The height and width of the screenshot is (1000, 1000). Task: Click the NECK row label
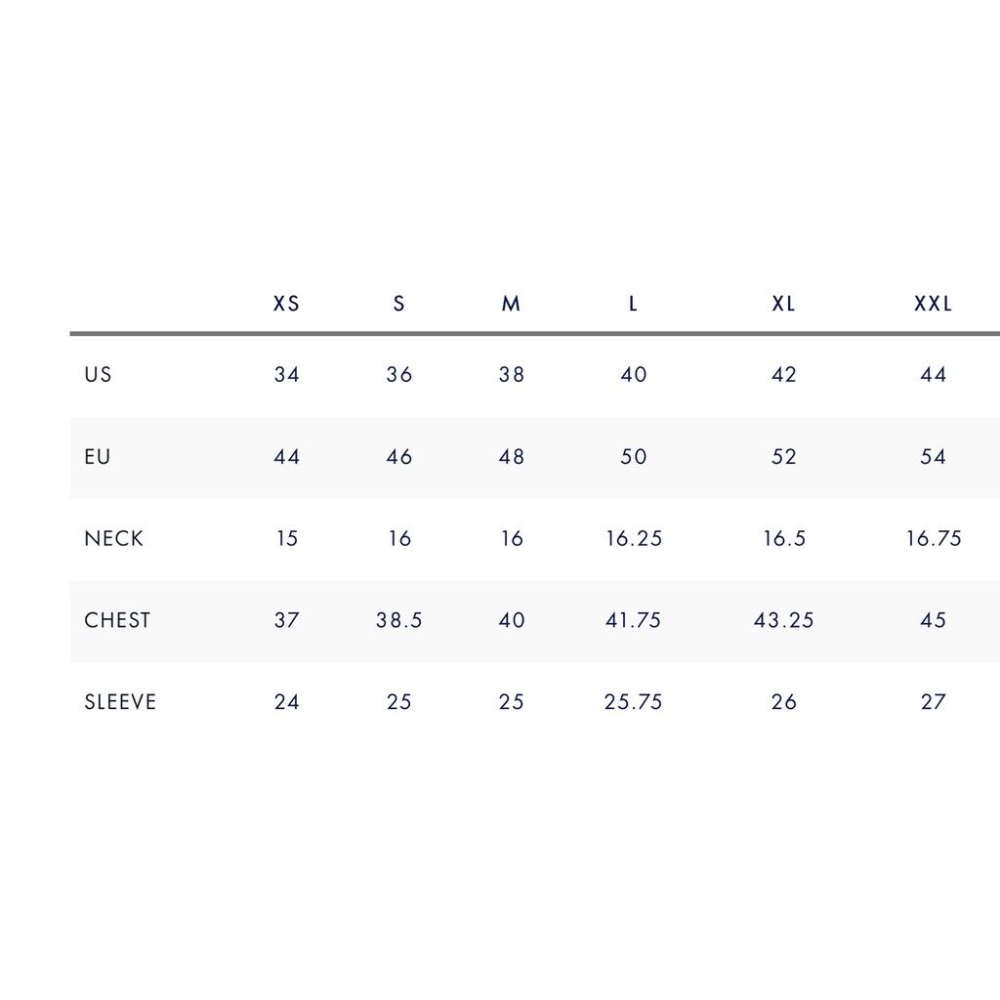pyautogui.click(x=114, y=539)
